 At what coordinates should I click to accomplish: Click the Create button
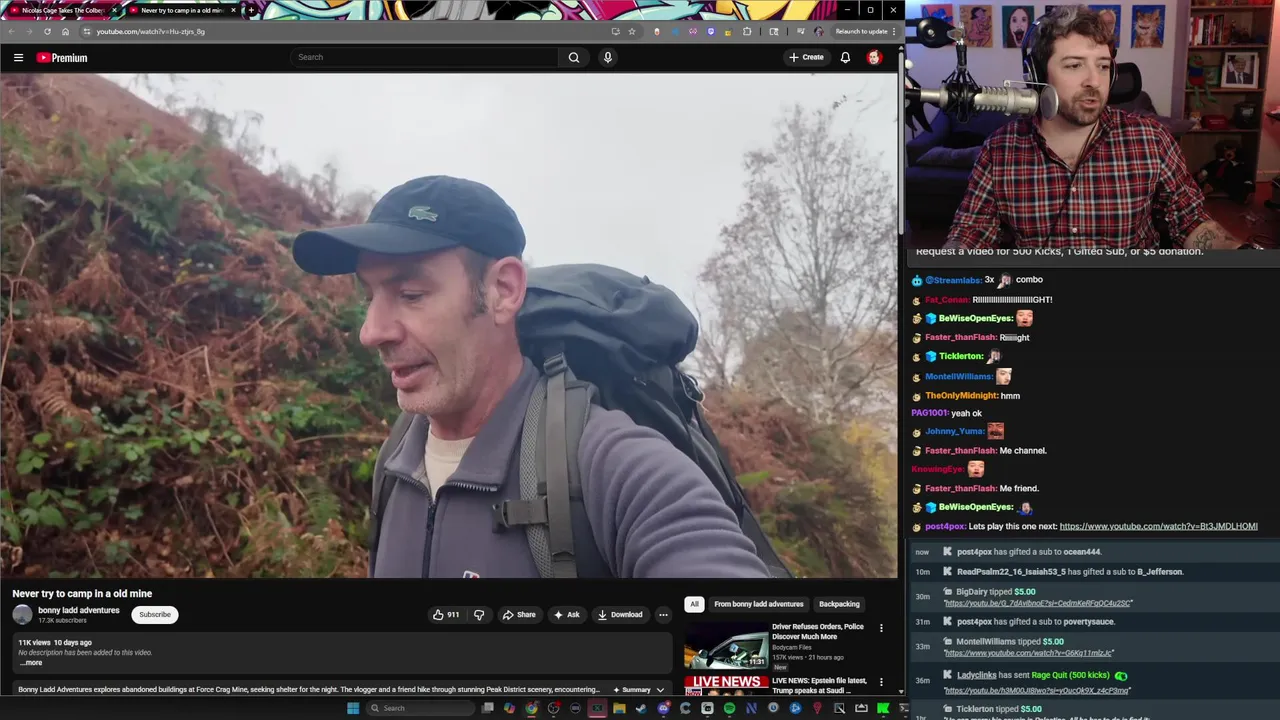click(x=806, y=57)
